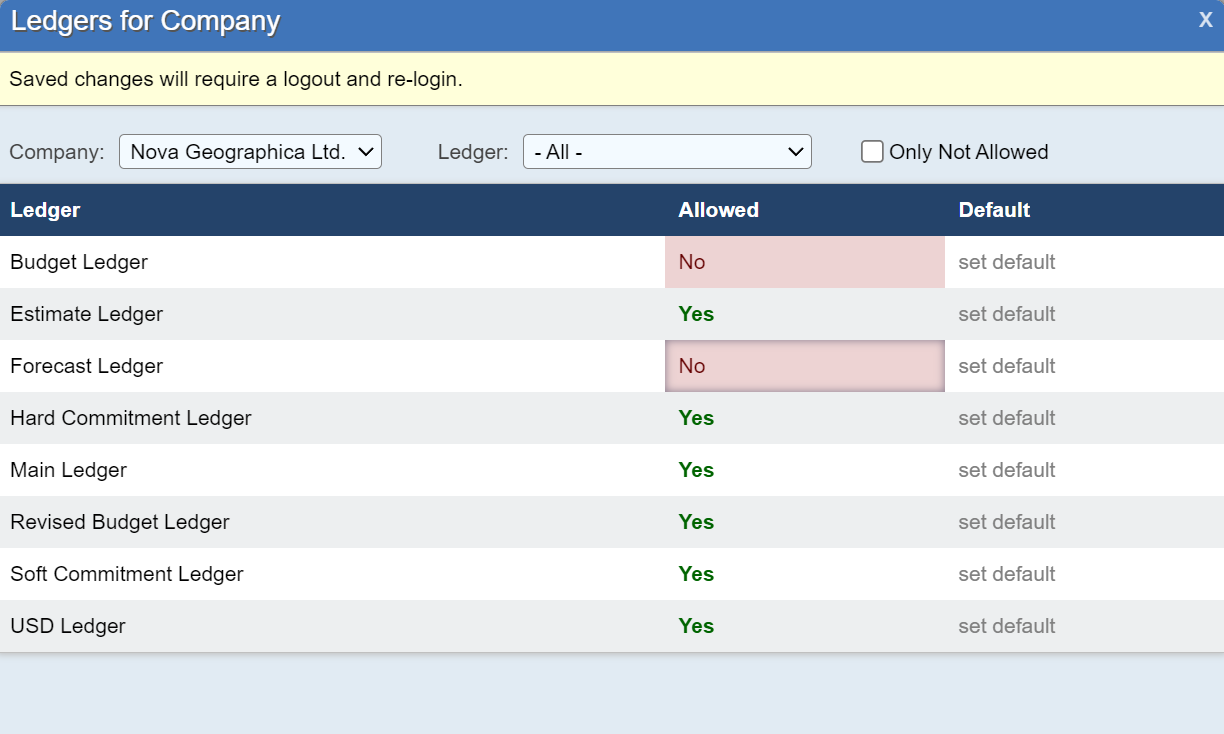Close the Ledgers for Company dialog
Image resolution: width=1224 pixels, height=734 pixels.
[x=1205, y=21]
